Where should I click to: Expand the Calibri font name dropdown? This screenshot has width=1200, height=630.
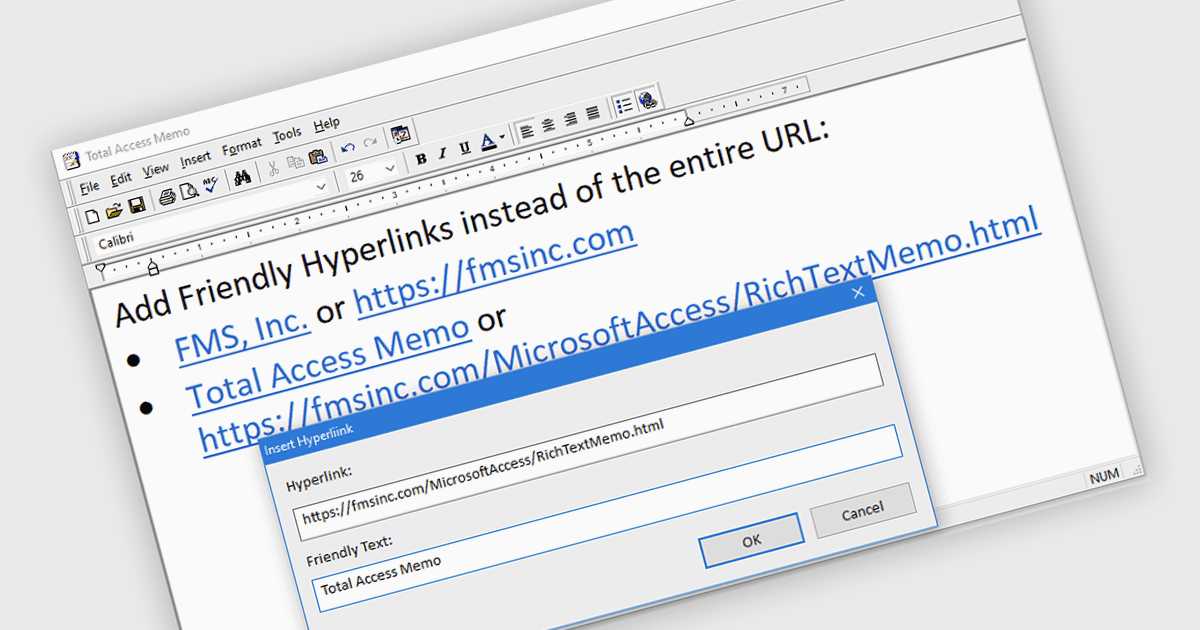click(321, 187)
